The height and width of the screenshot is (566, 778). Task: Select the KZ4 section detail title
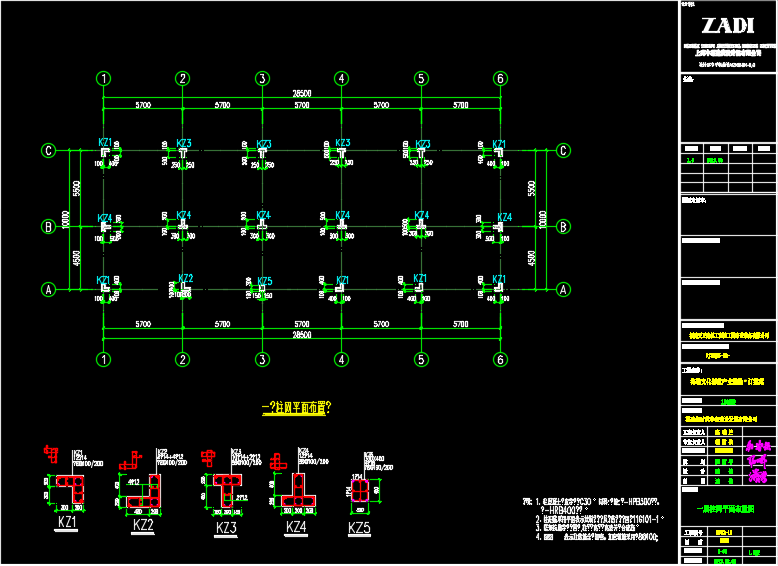(x=296, y=527)
